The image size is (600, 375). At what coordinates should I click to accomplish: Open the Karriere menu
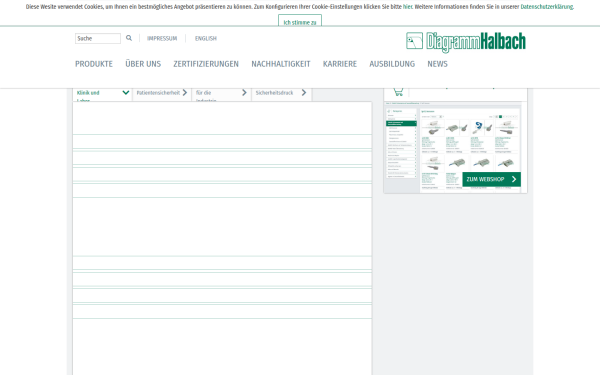[x=340, y=64]
